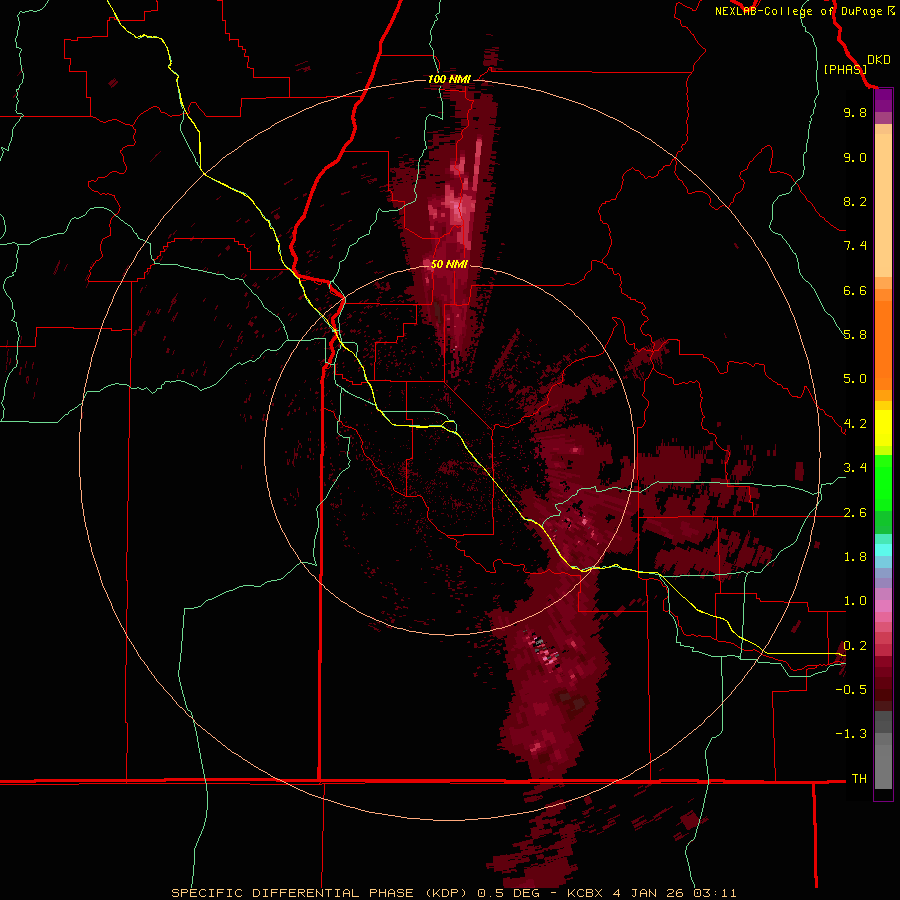Image resolution: width=900 pixels, height=900 pixels.
Task: Click the 4 JAN 26 date text
Action: point(650,893)
